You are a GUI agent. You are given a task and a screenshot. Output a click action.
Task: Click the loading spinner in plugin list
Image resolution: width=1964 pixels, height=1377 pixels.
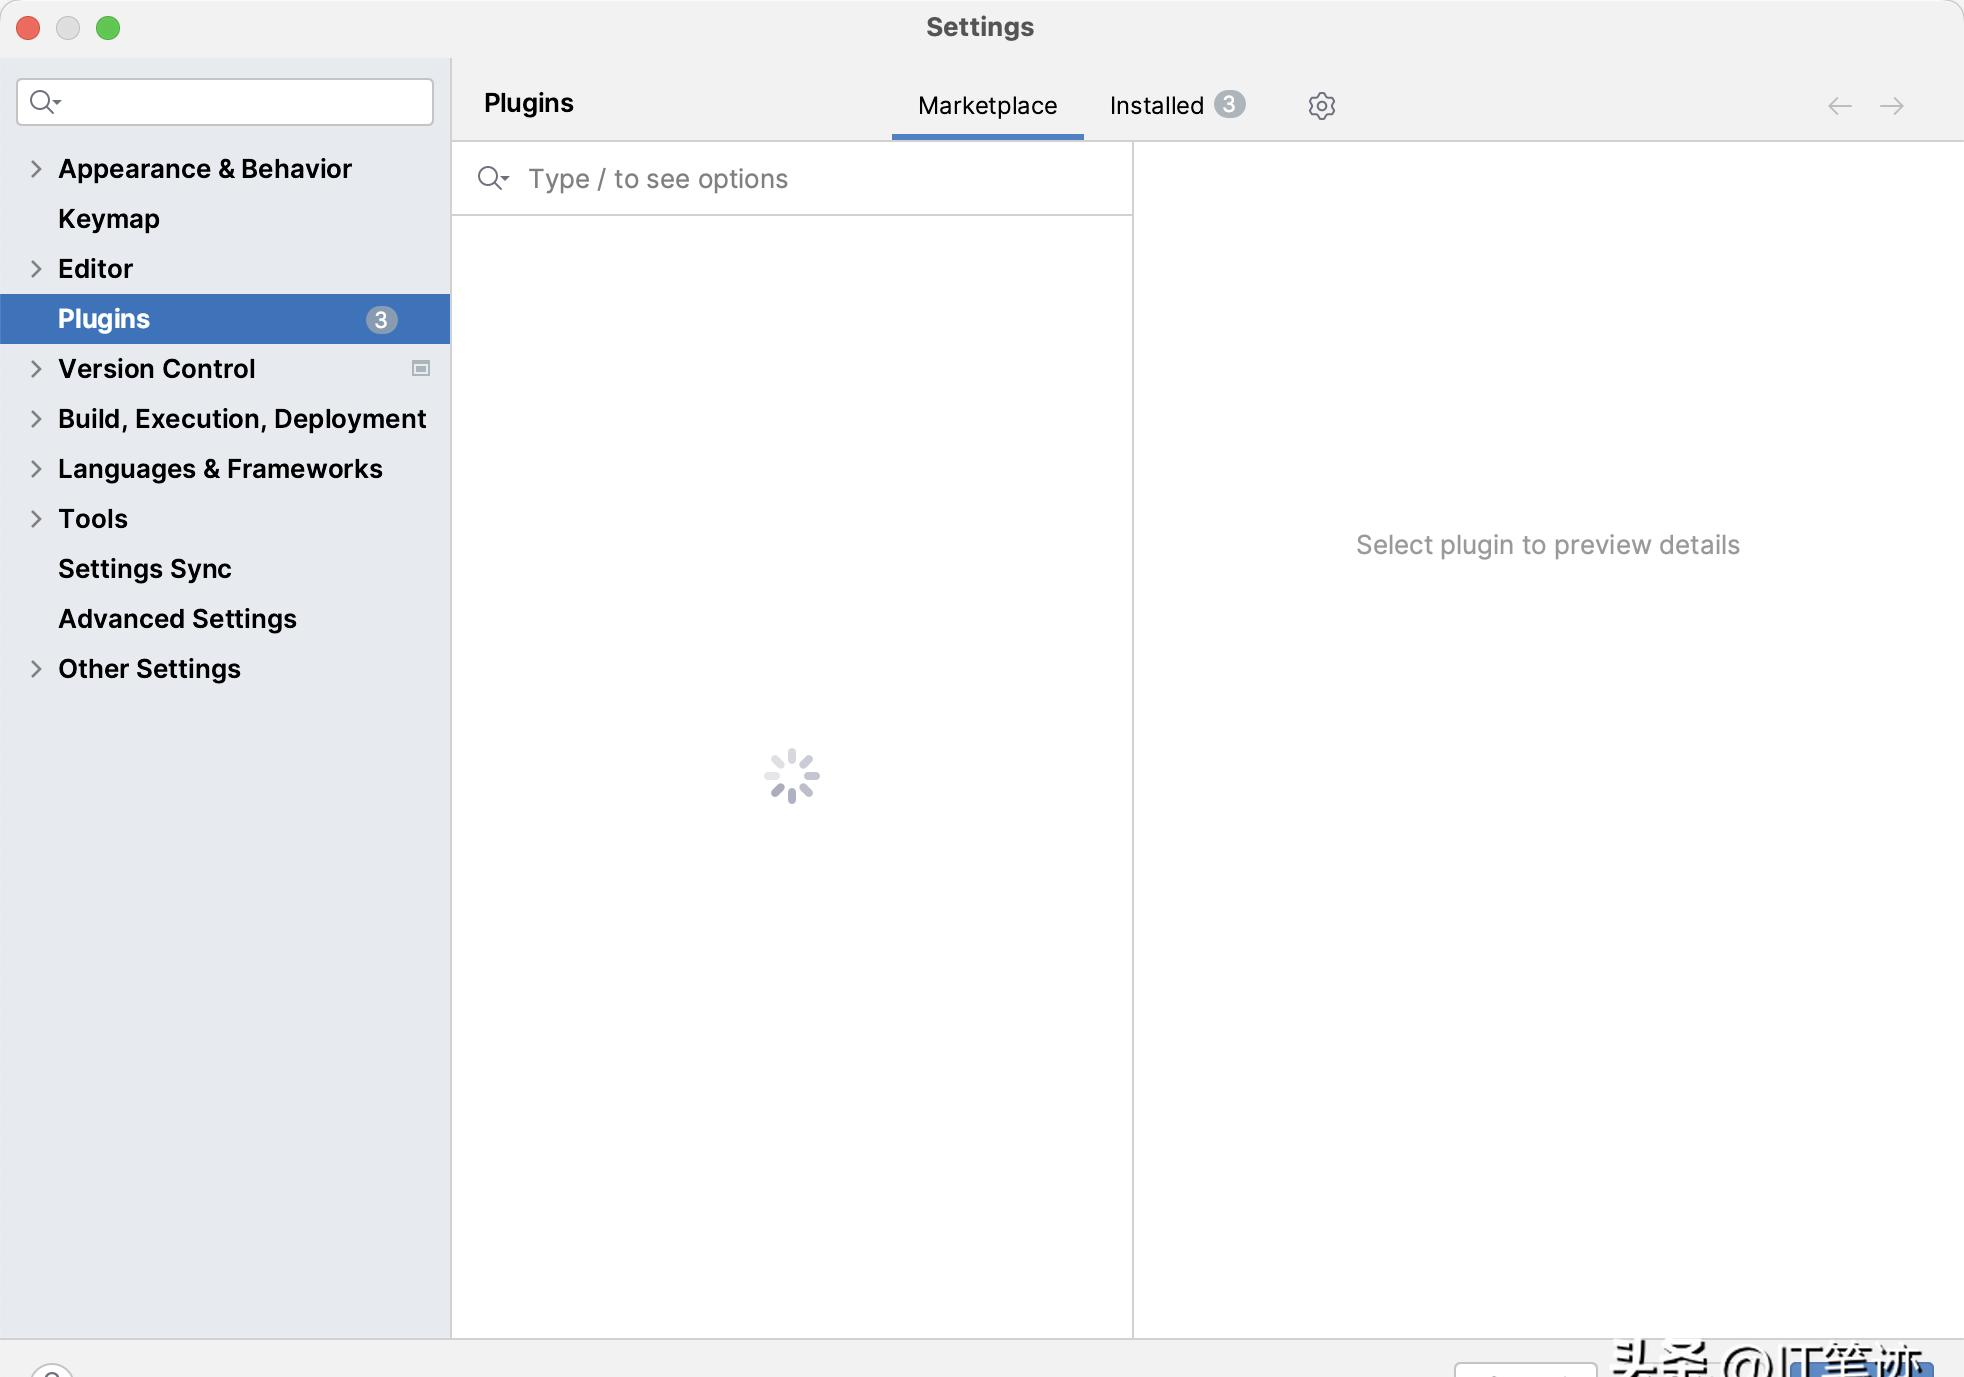coord(792,776)
